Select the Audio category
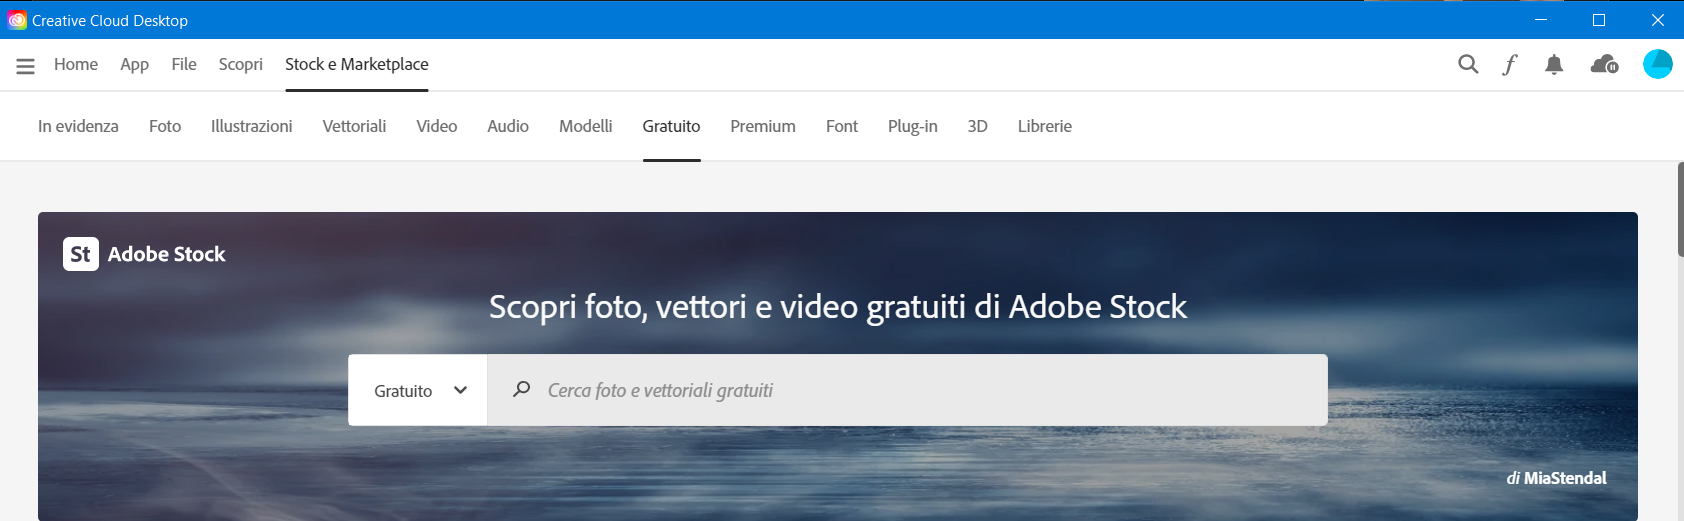 click(508, 126)
